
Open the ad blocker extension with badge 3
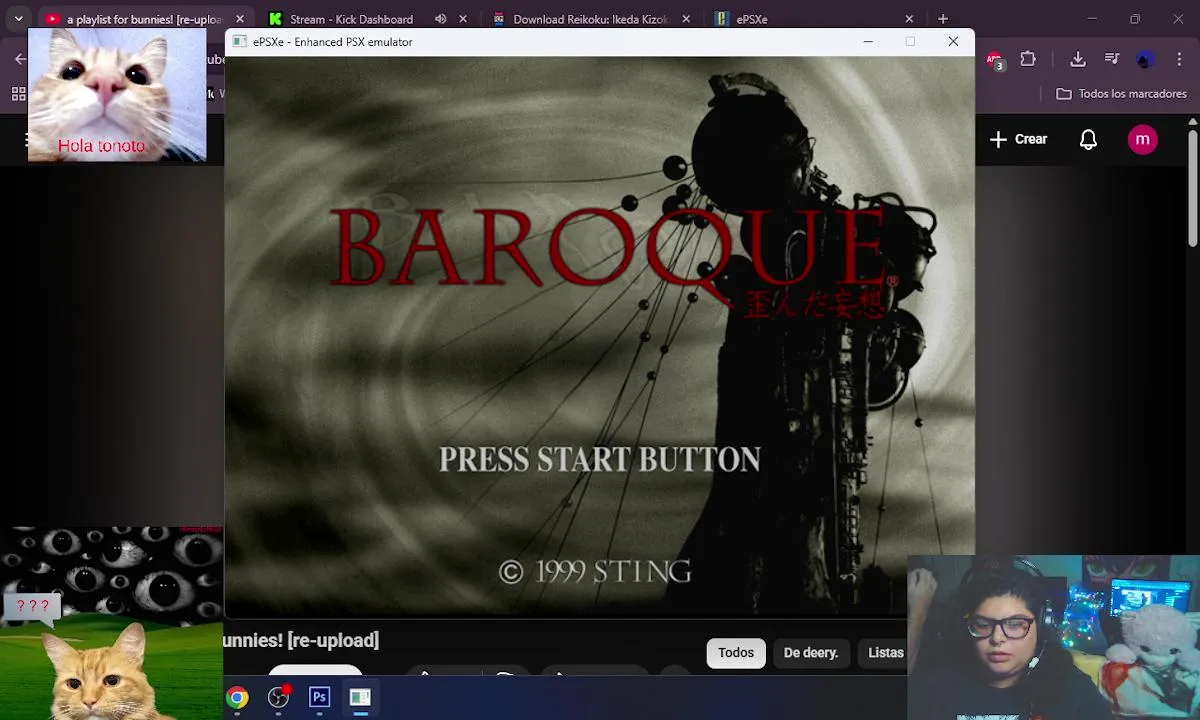point(994,60)
